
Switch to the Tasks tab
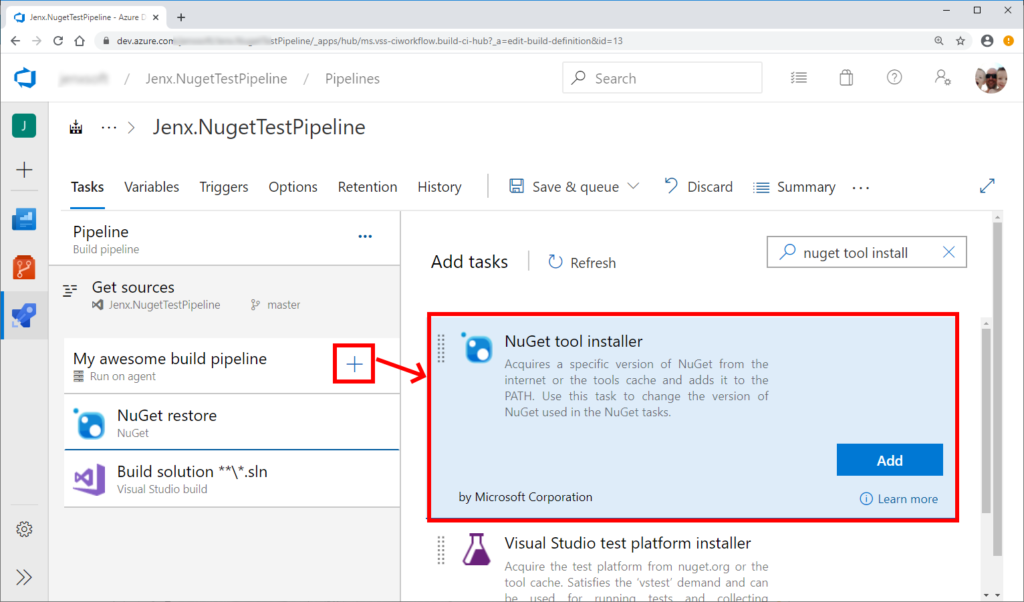tap(88, 187)
